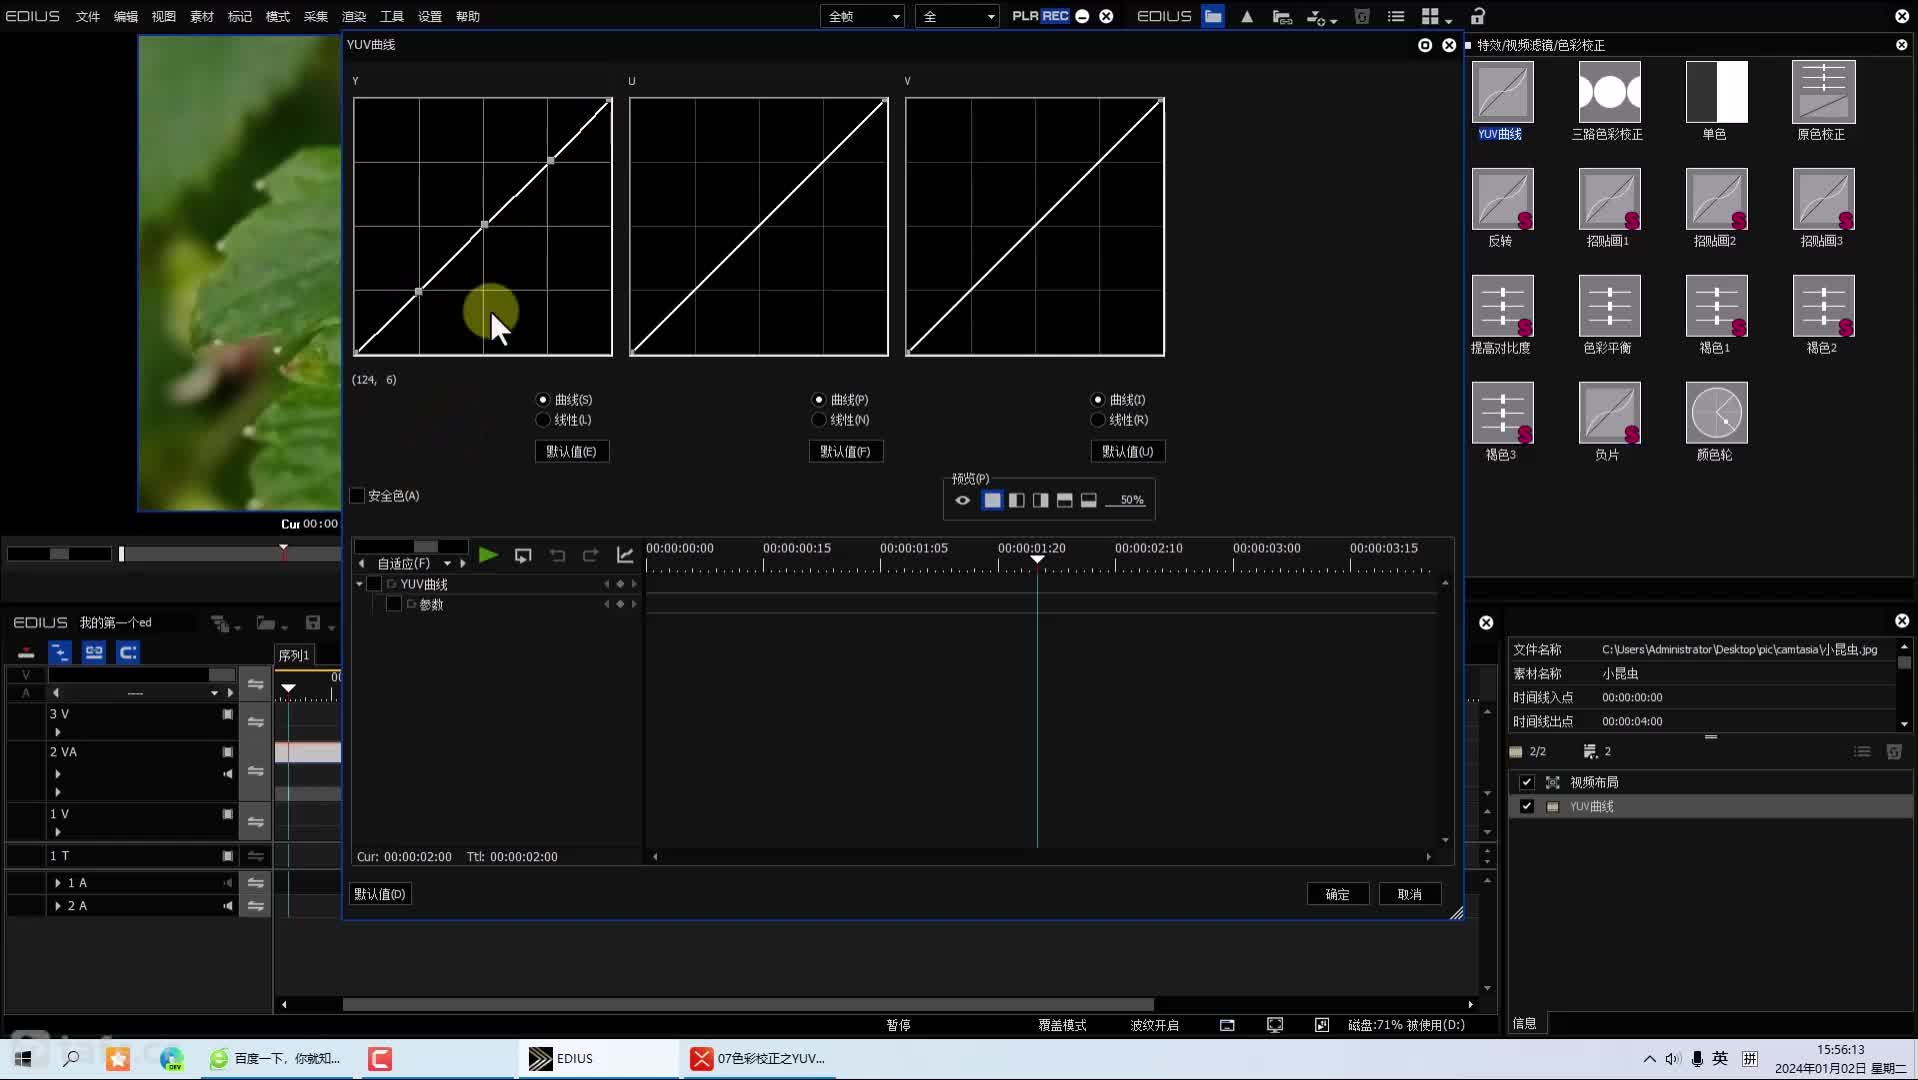This screenshot has width=1918, height=1080.
Task: Enable keyframes checkbox for YUV曲线 row
Action: 374,584
